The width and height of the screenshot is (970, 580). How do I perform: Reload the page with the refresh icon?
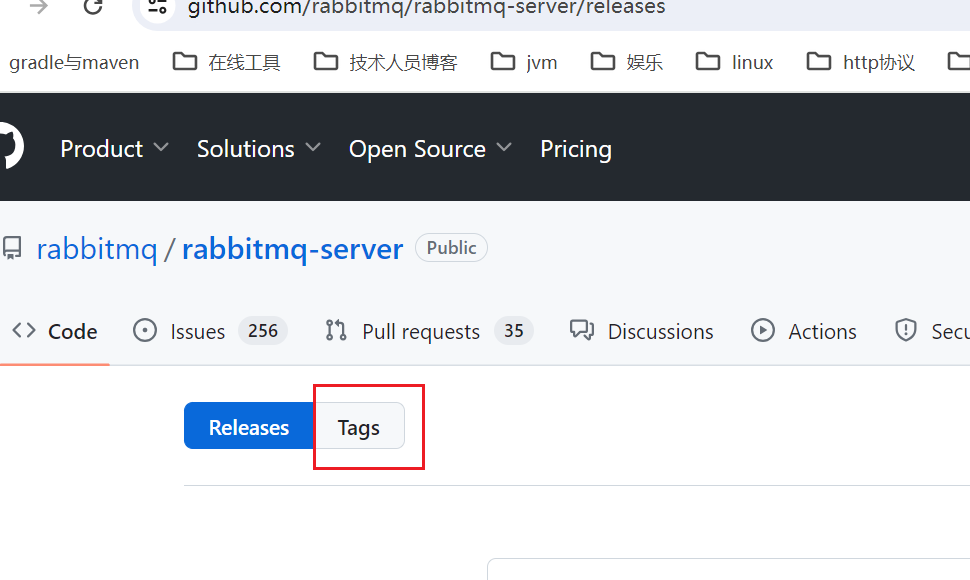(93, 7)
